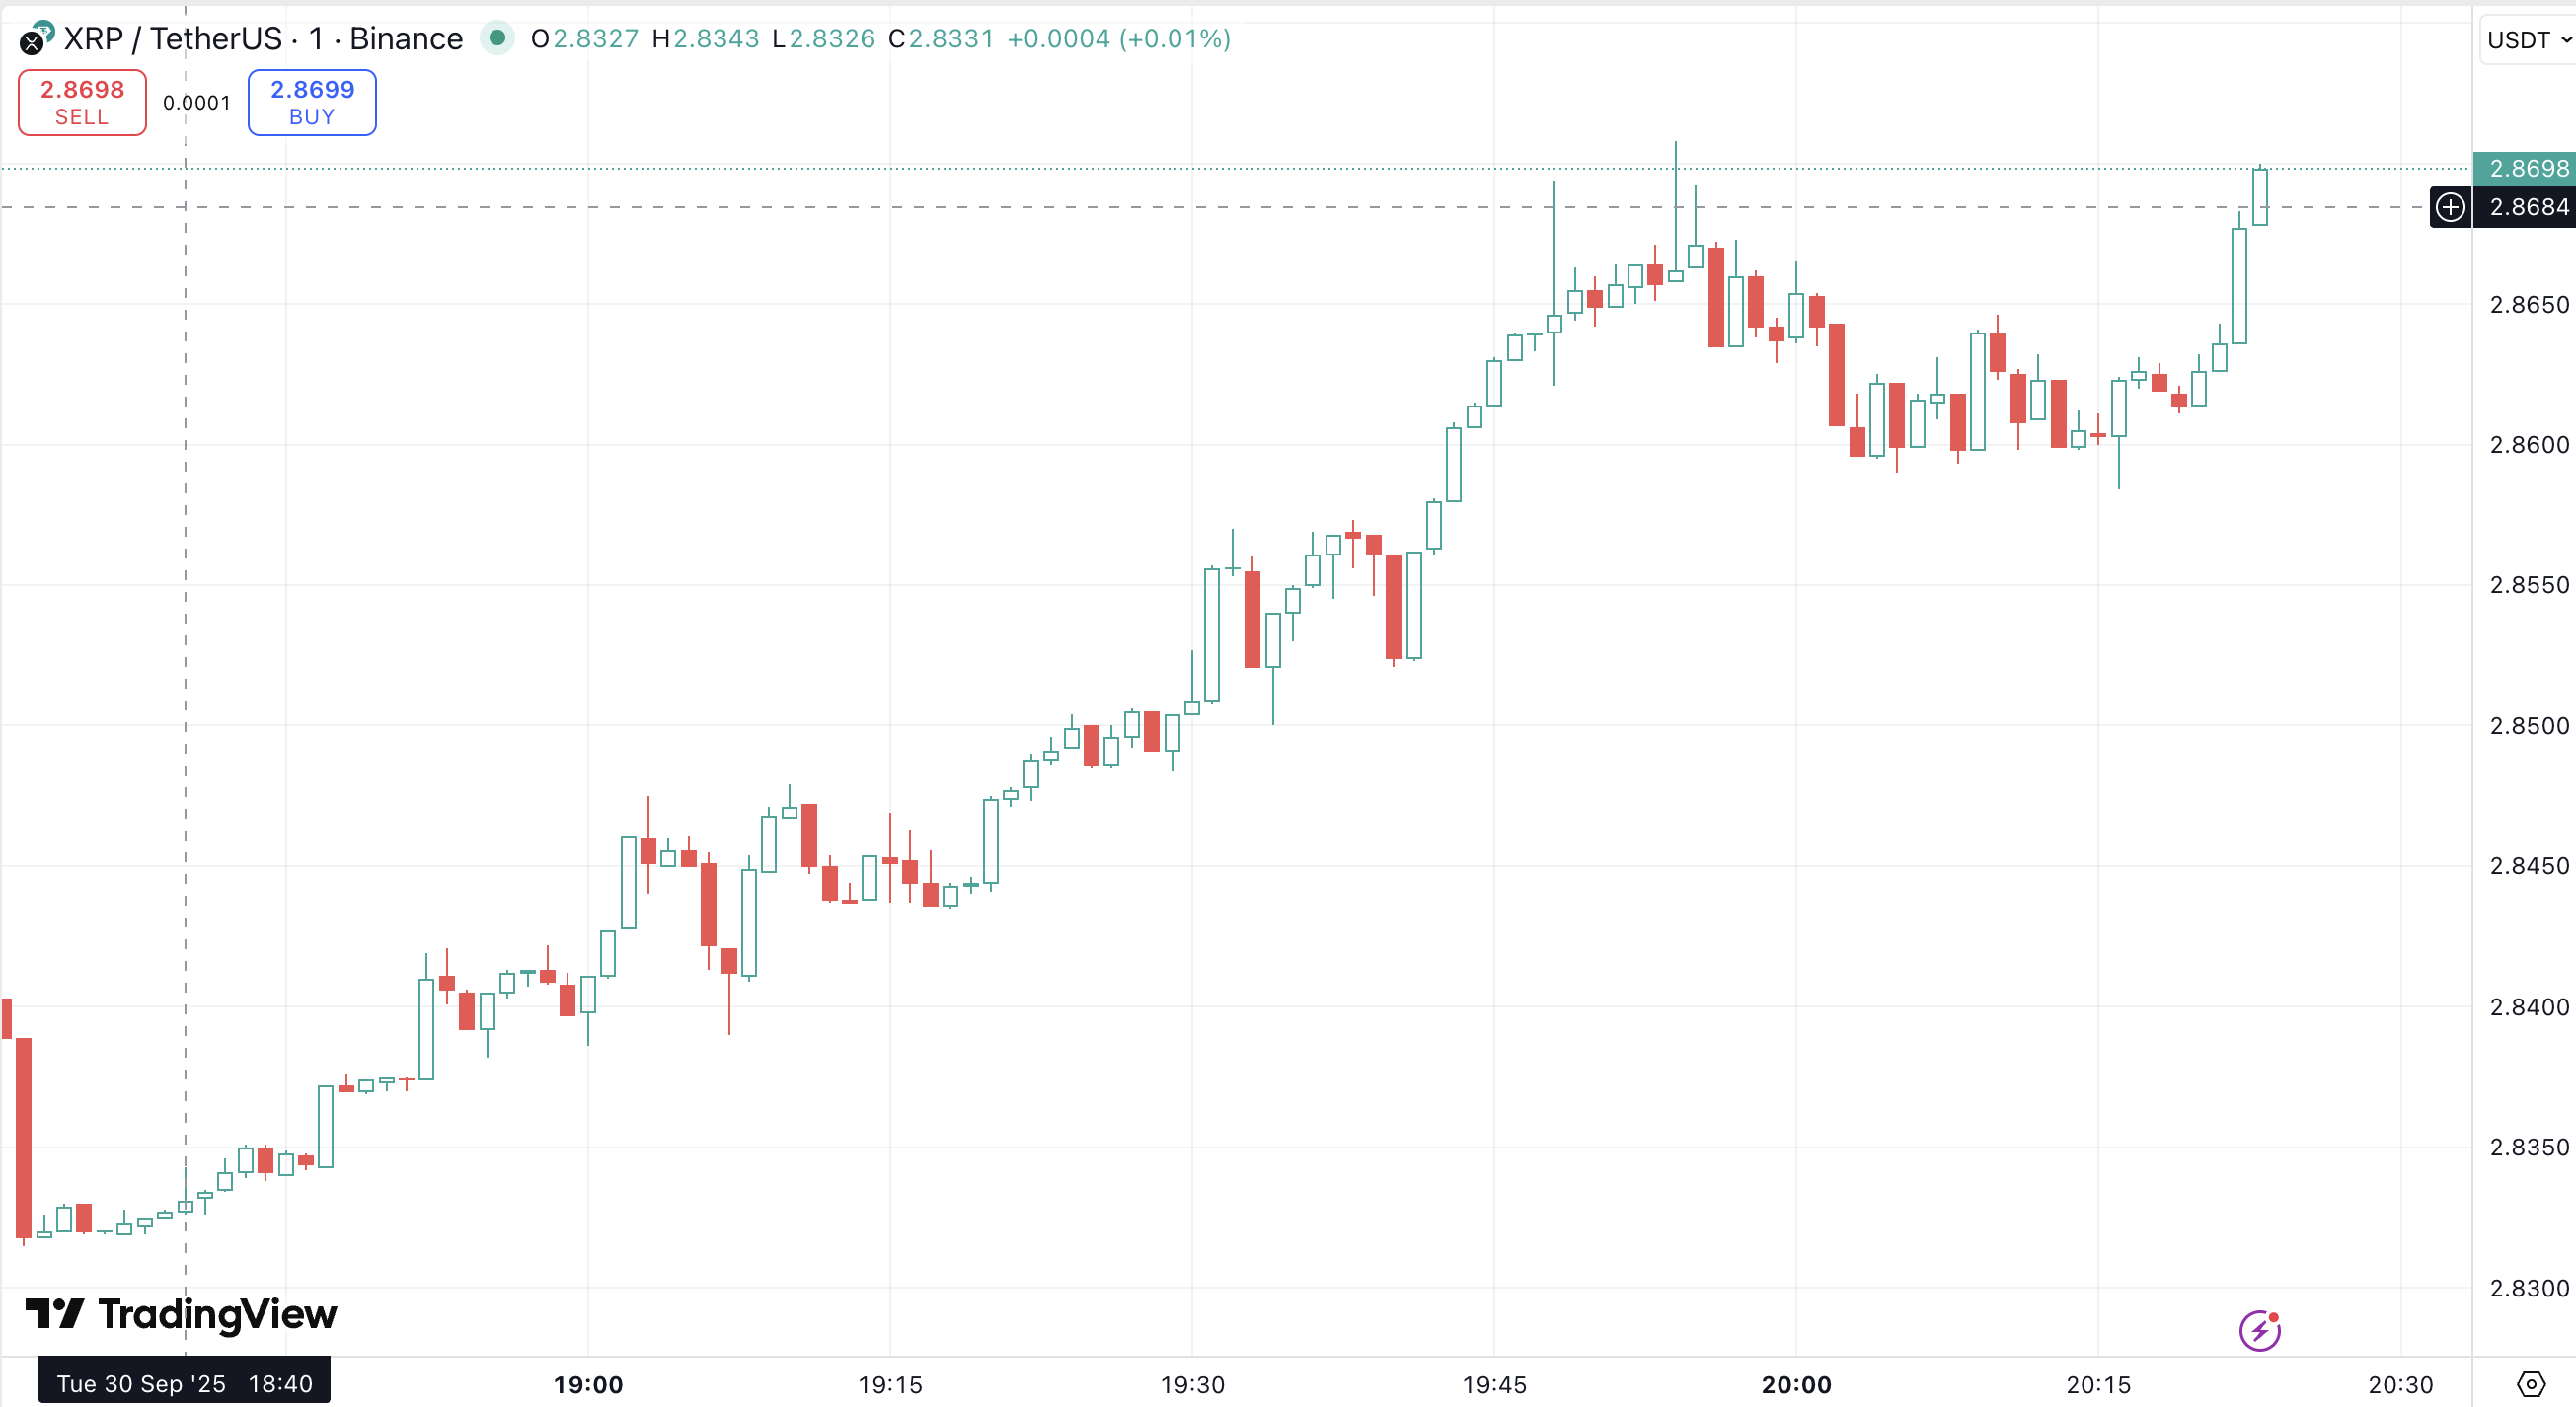Screen dimensions: 2576x1407
Task: Click the plus icon beside 2.8684
Action: pyautogui.click(x=2449, y=207)
